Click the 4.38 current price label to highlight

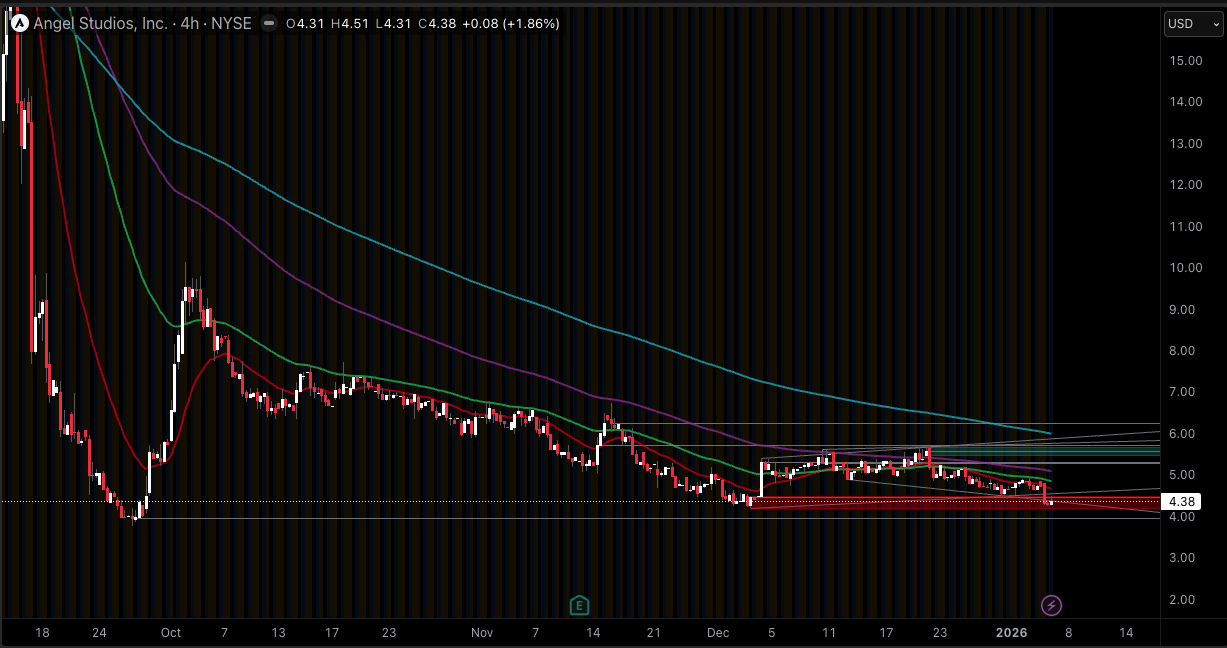[1180, 502]
